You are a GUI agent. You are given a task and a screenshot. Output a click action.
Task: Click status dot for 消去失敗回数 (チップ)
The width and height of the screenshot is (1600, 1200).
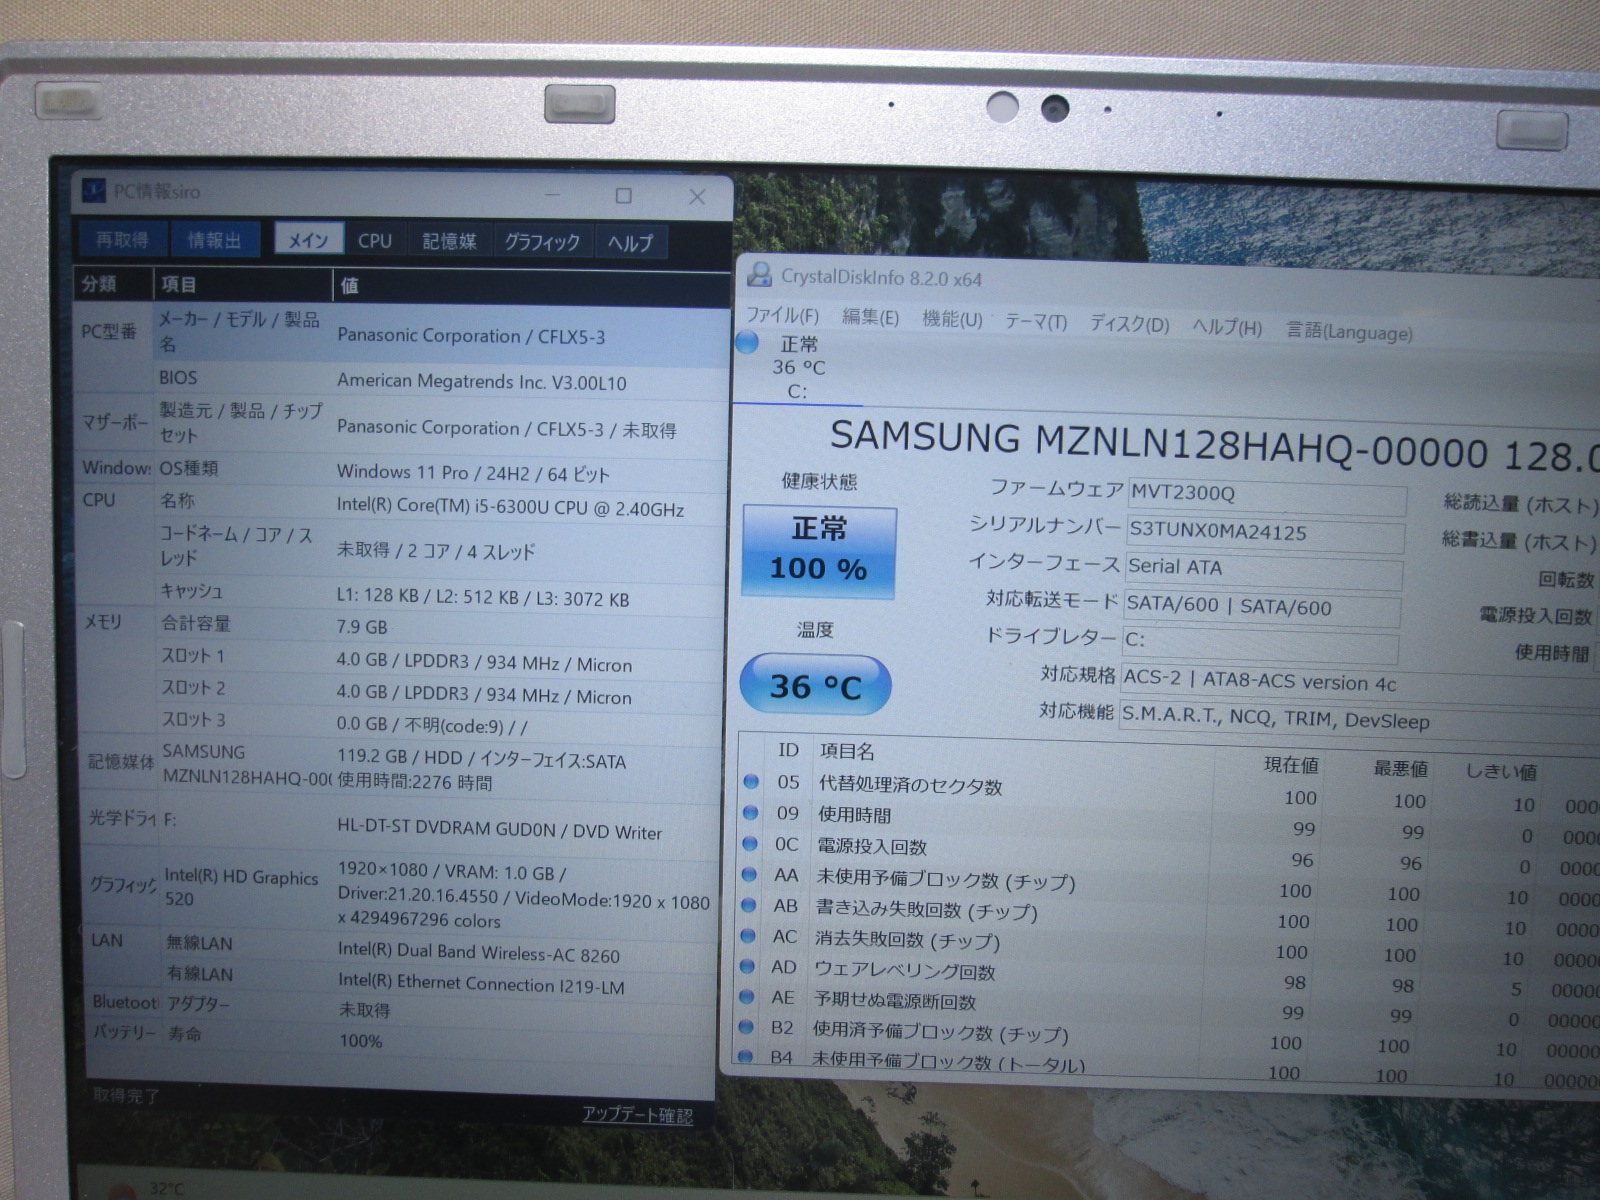[748, 936]
